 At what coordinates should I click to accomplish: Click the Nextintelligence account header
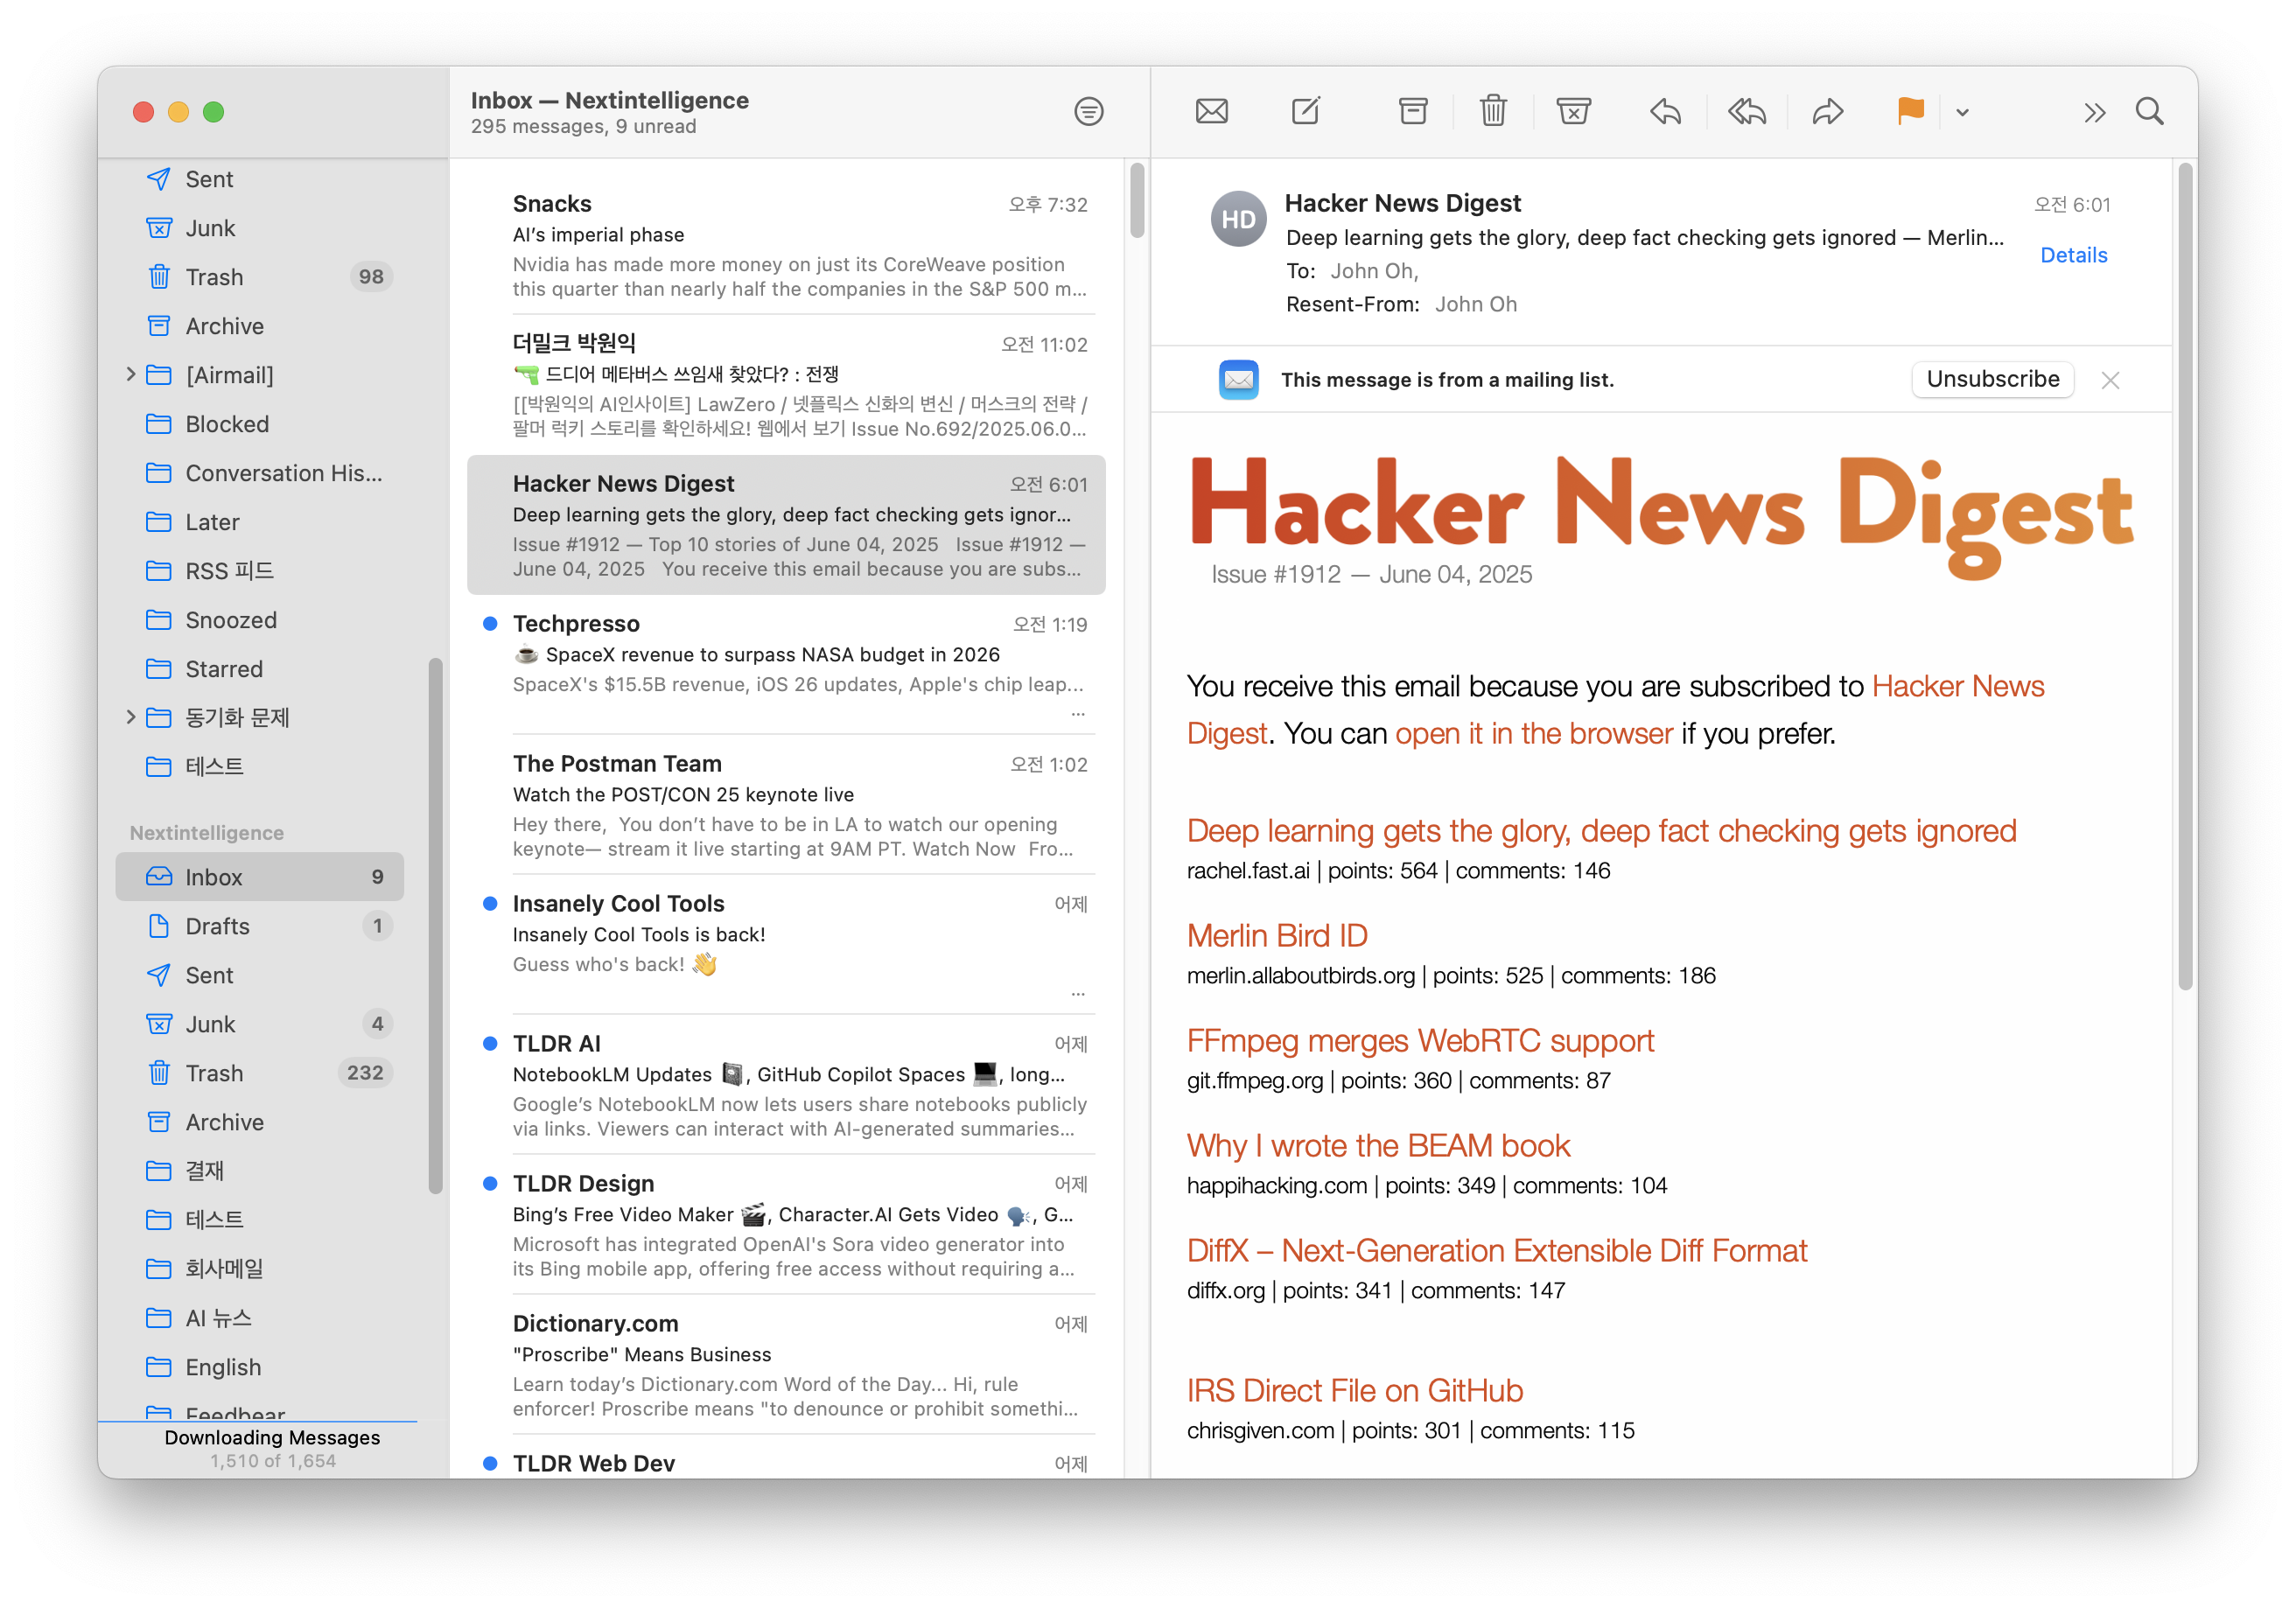pyautogui.click(x=207, y=833)
